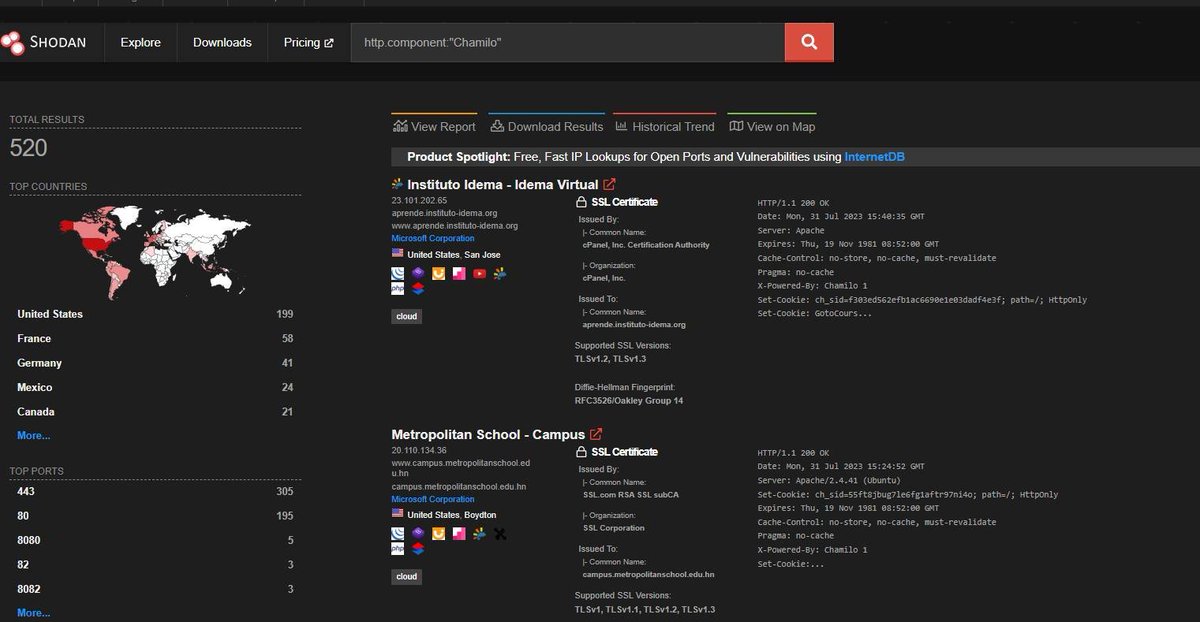Open Metropolitan School - Campus result

click(x=488, y=435)
